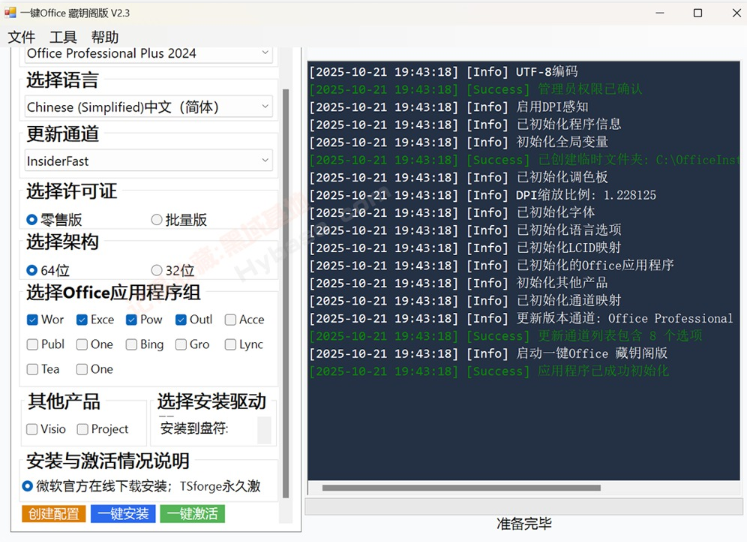
Task: Check the Visio product checkbox
Action: pyautogui.click(x=32, y=429)
